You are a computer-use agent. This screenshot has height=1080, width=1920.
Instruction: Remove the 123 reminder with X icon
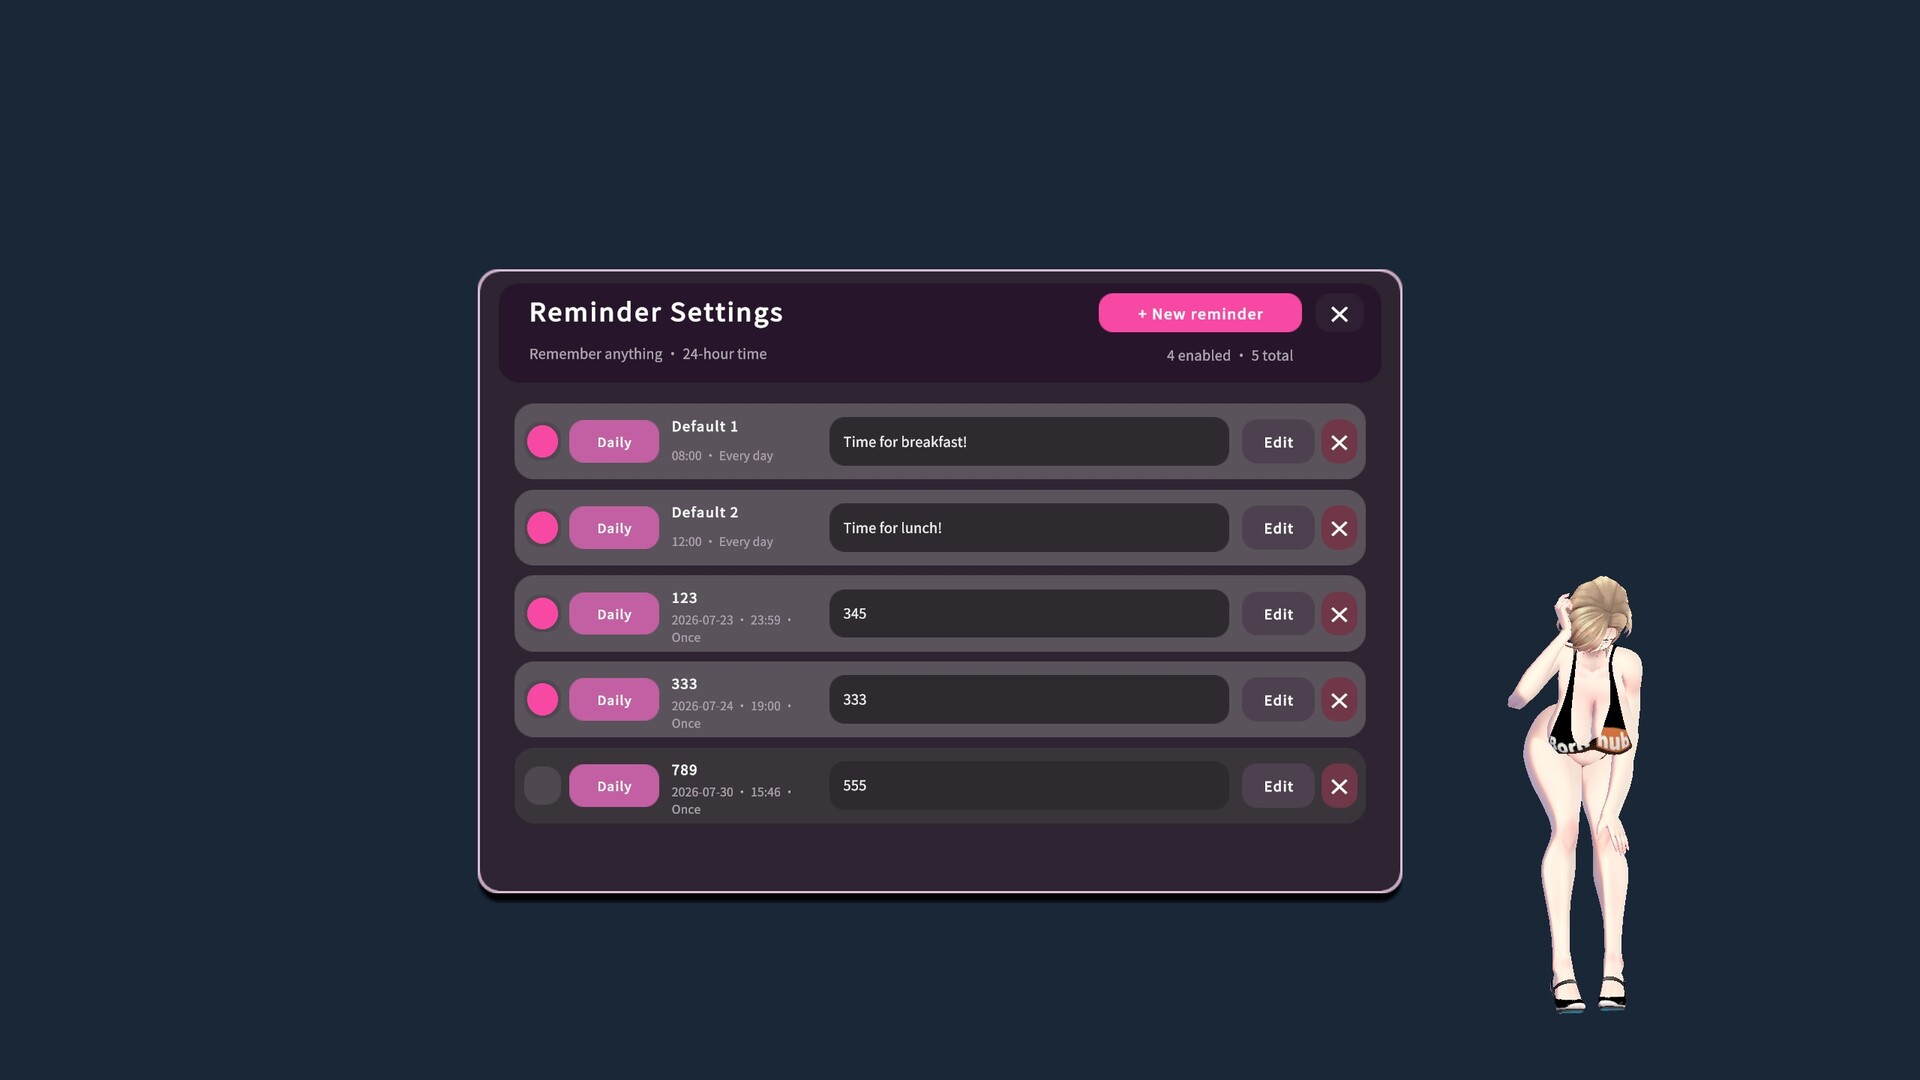coord(1339,614)
